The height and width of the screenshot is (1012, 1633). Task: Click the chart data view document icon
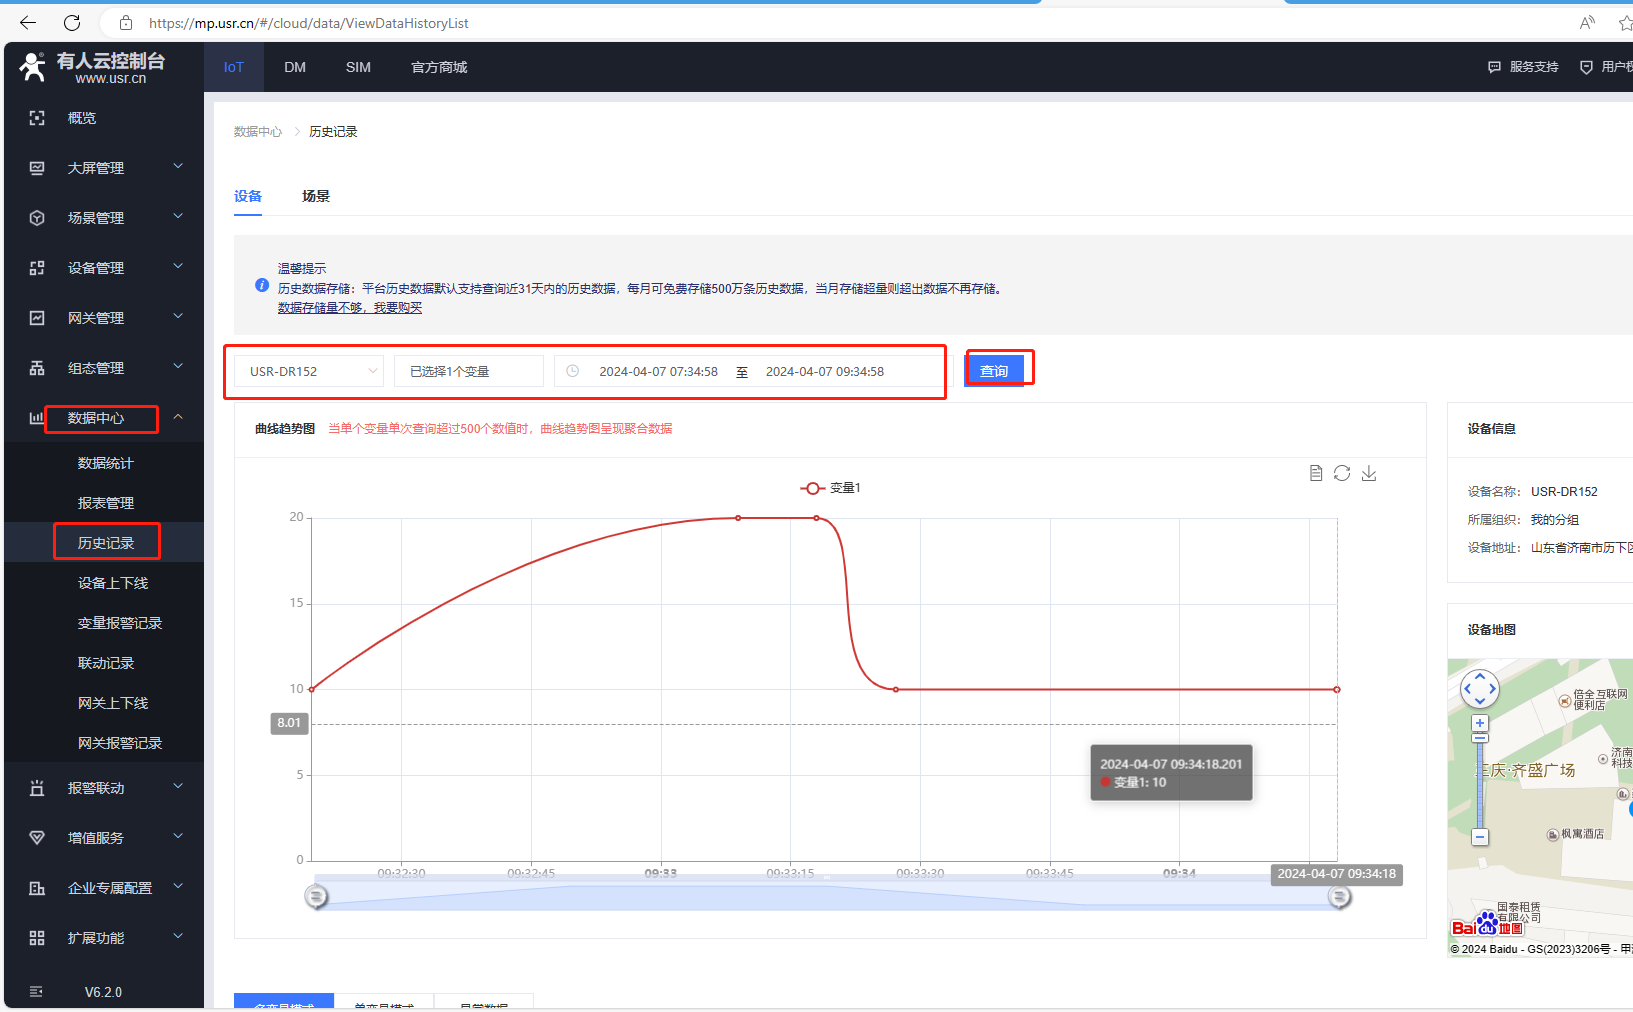pyautogui.click(x=1316, y=473)
